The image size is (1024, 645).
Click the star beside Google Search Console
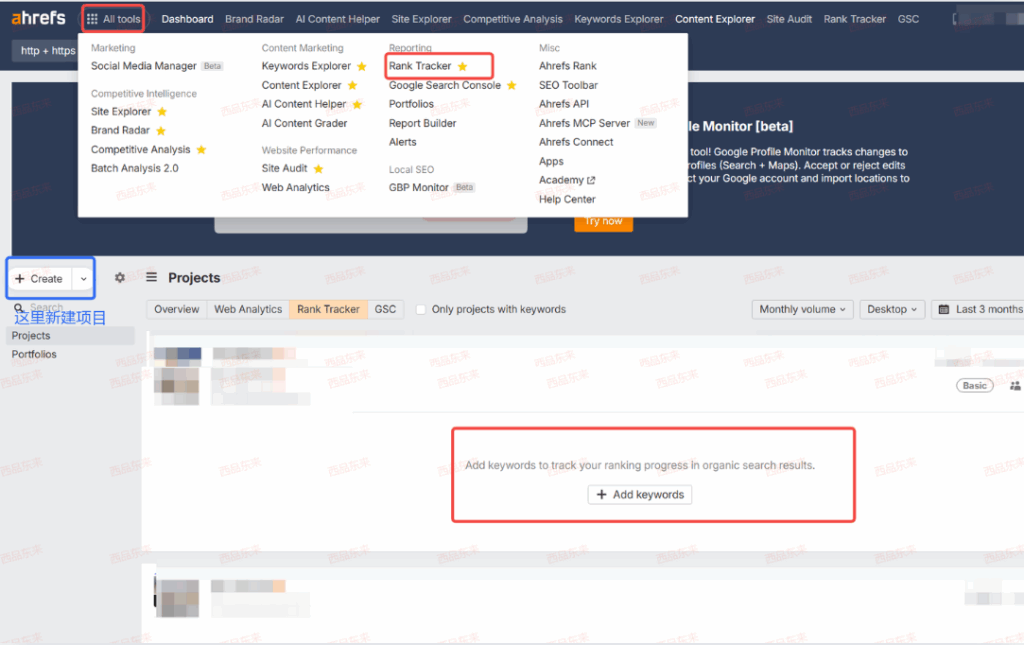click(512, 85)
